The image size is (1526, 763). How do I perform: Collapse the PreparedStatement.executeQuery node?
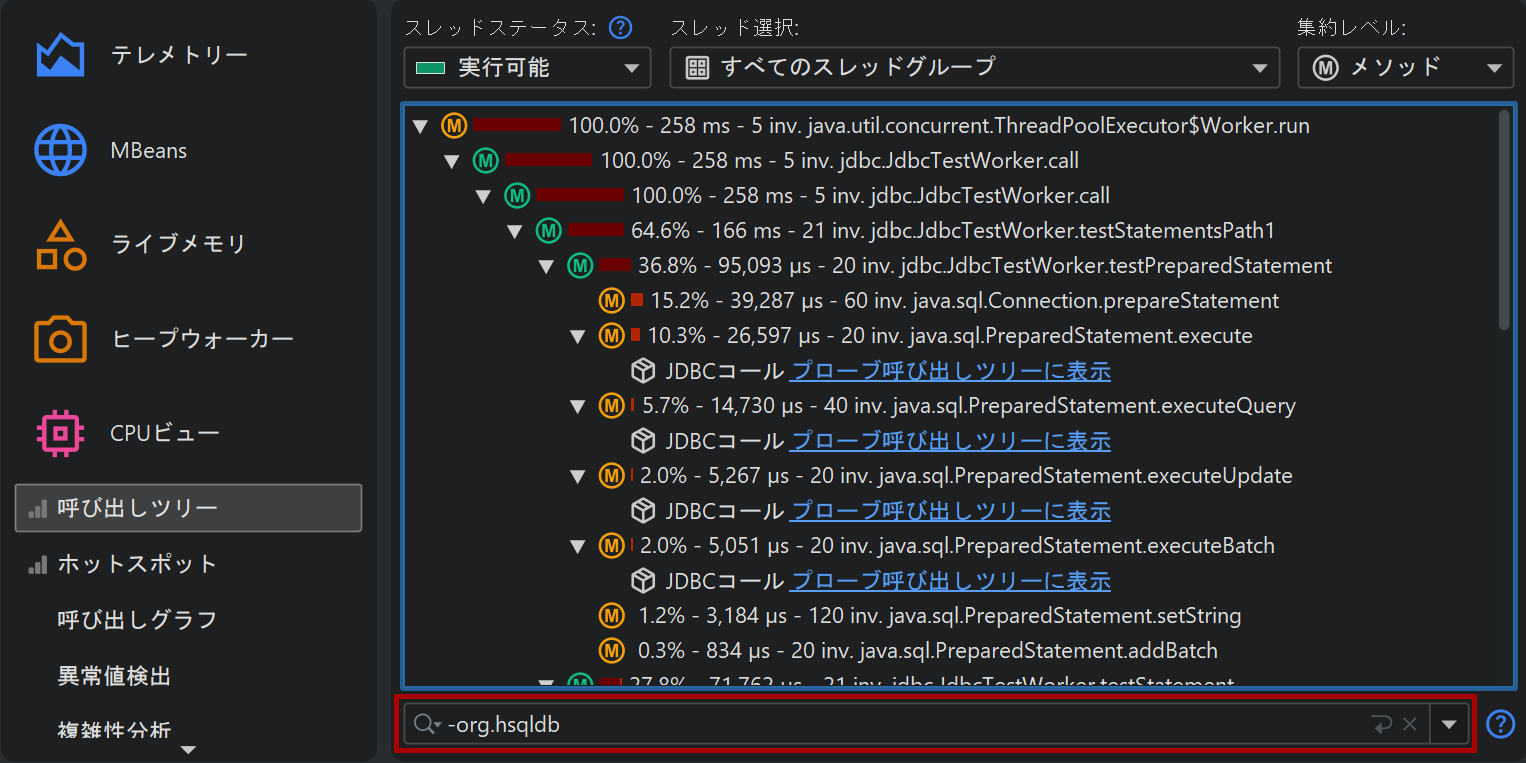pos(577,406)
